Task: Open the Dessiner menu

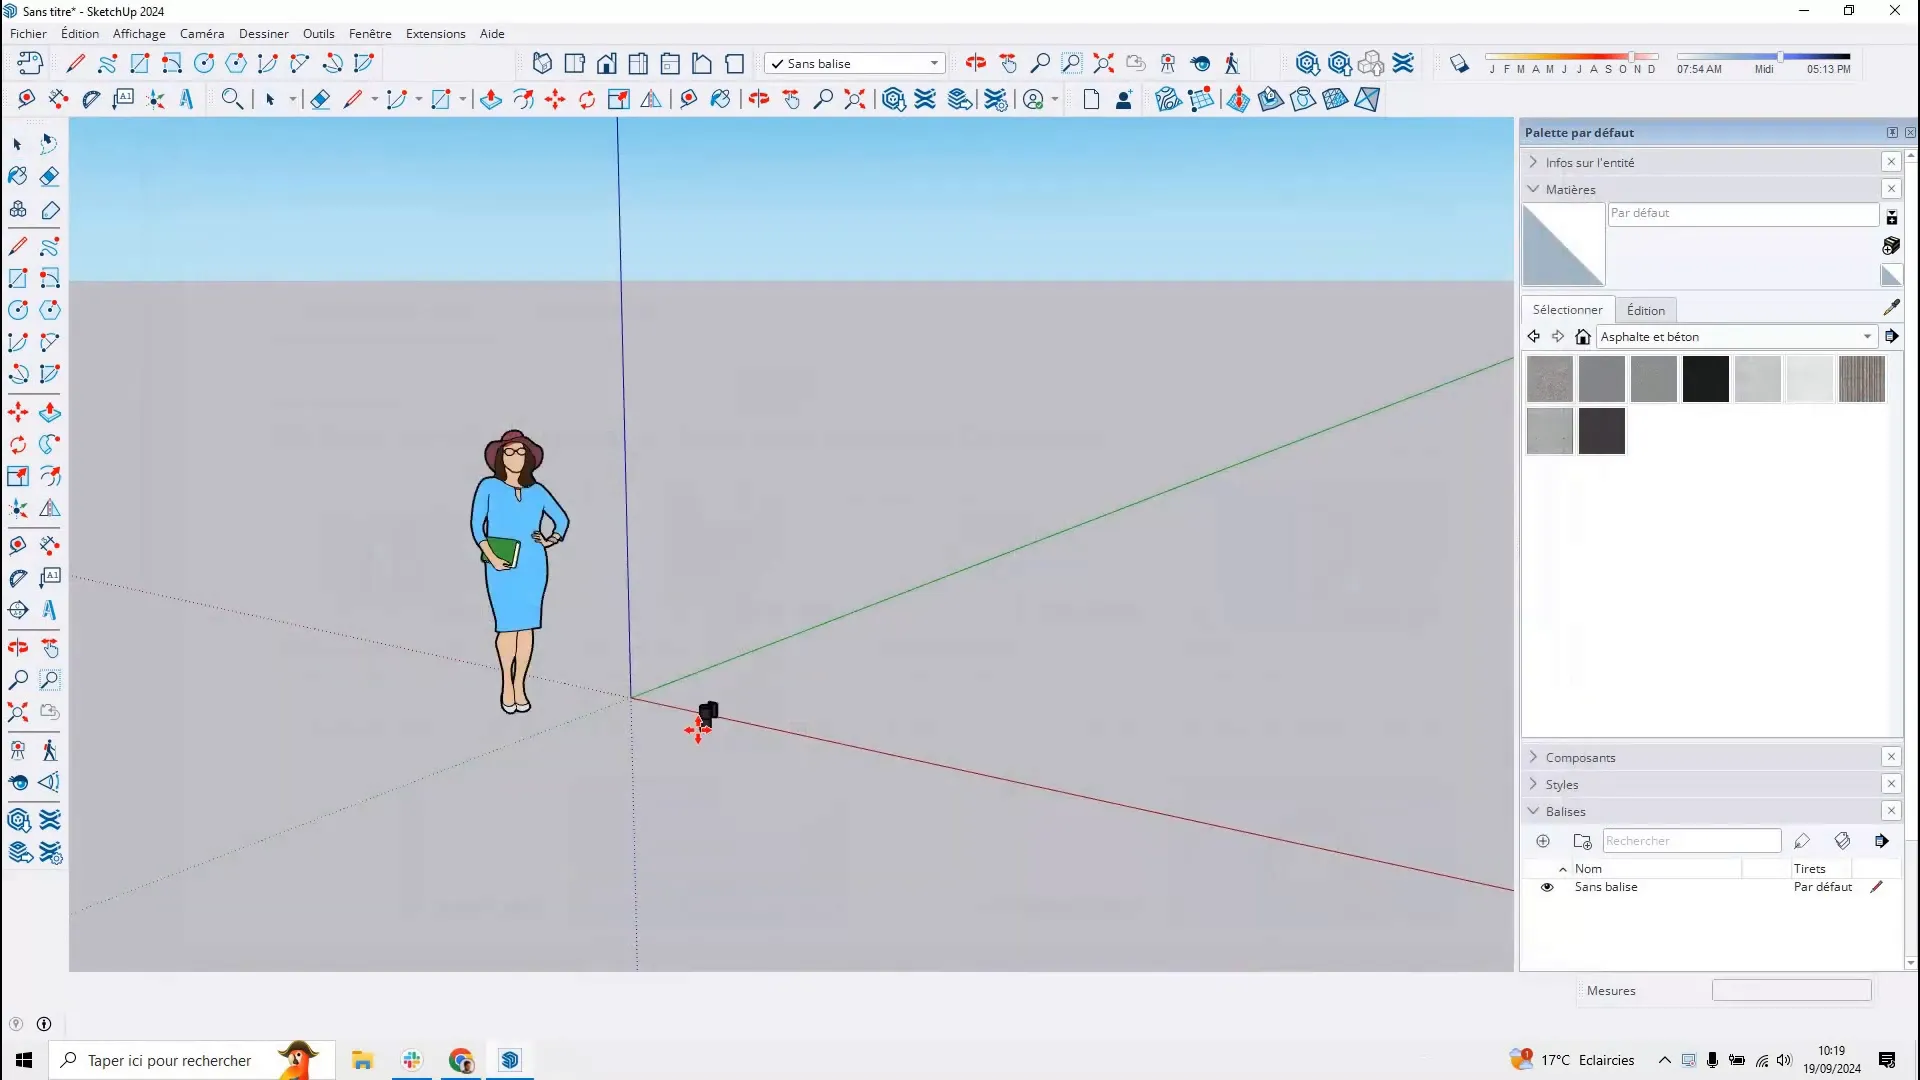Action: click(264, 33)
